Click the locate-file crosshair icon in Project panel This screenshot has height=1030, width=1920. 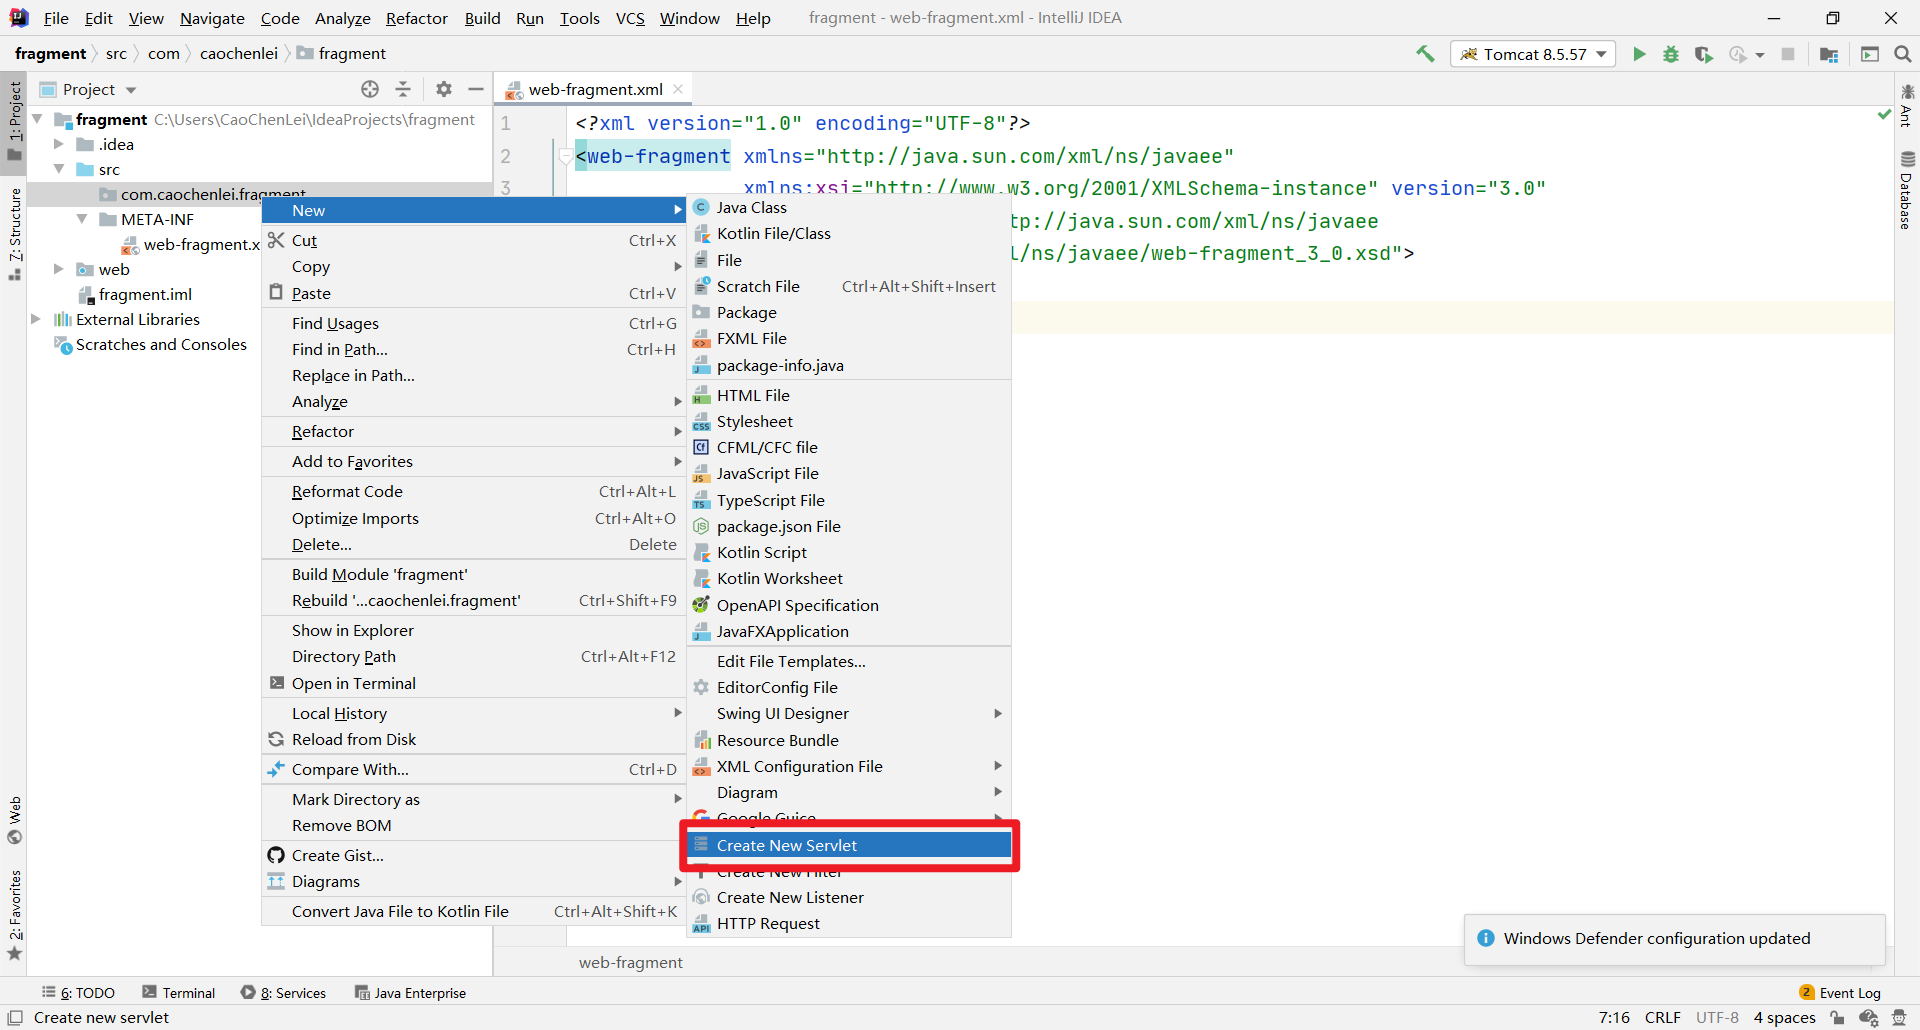click(370, 89)
